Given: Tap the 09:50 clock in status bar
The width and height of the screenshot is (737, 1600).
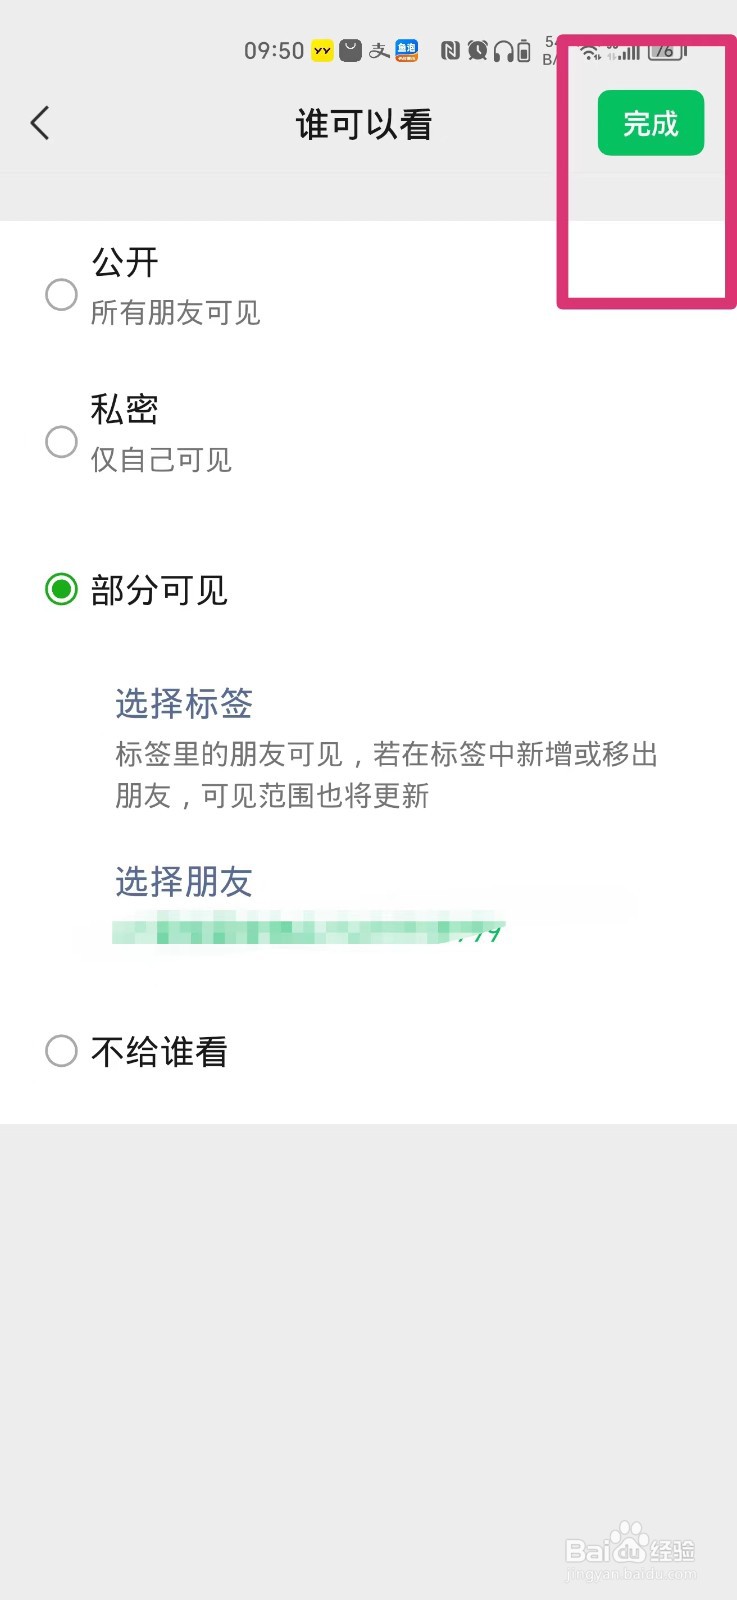Looking at the screenshot, I should click(274, 50).
